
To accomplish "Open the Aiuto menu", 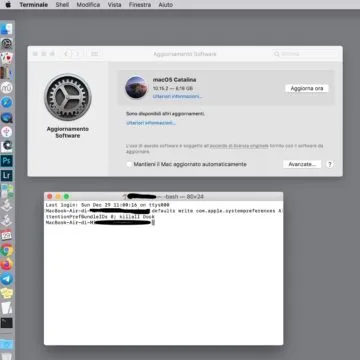I will click(x=166, y=5).
